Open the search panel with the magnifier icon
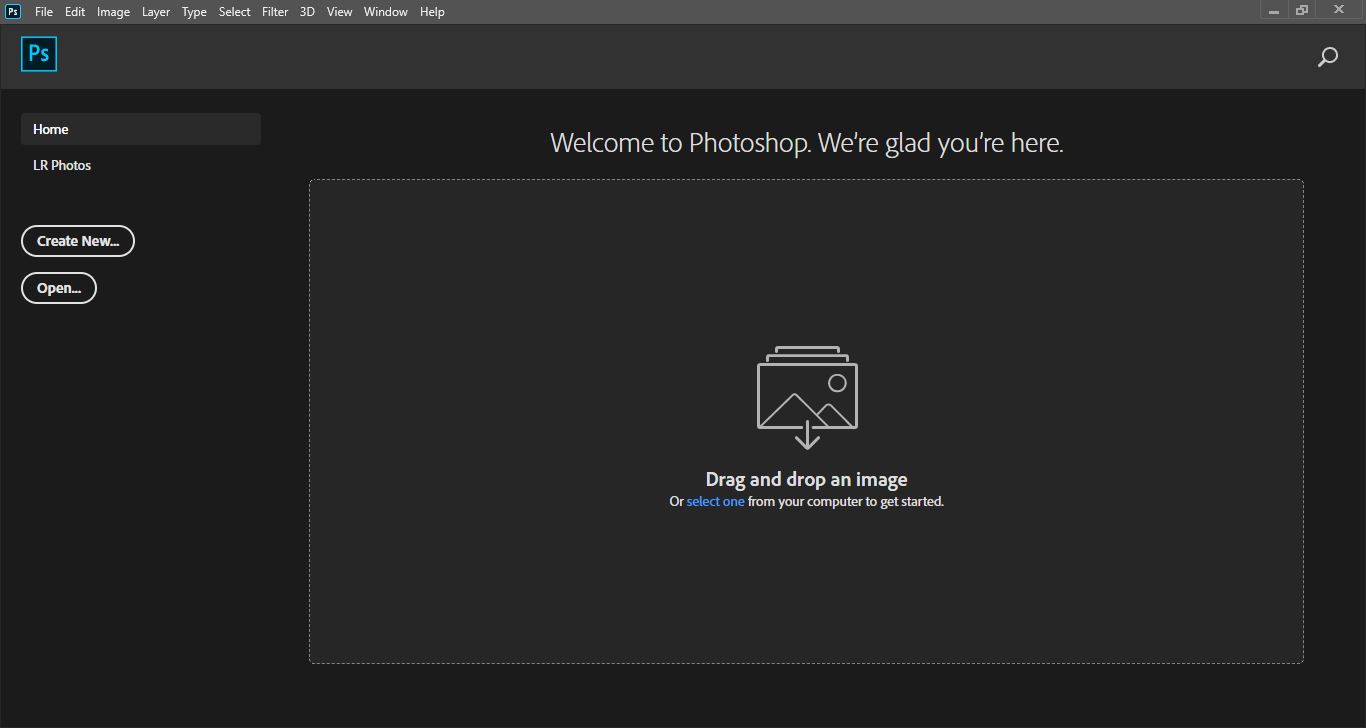Image resolution: width=1366 pixels, height=728 pixels. coord(1327,56)
